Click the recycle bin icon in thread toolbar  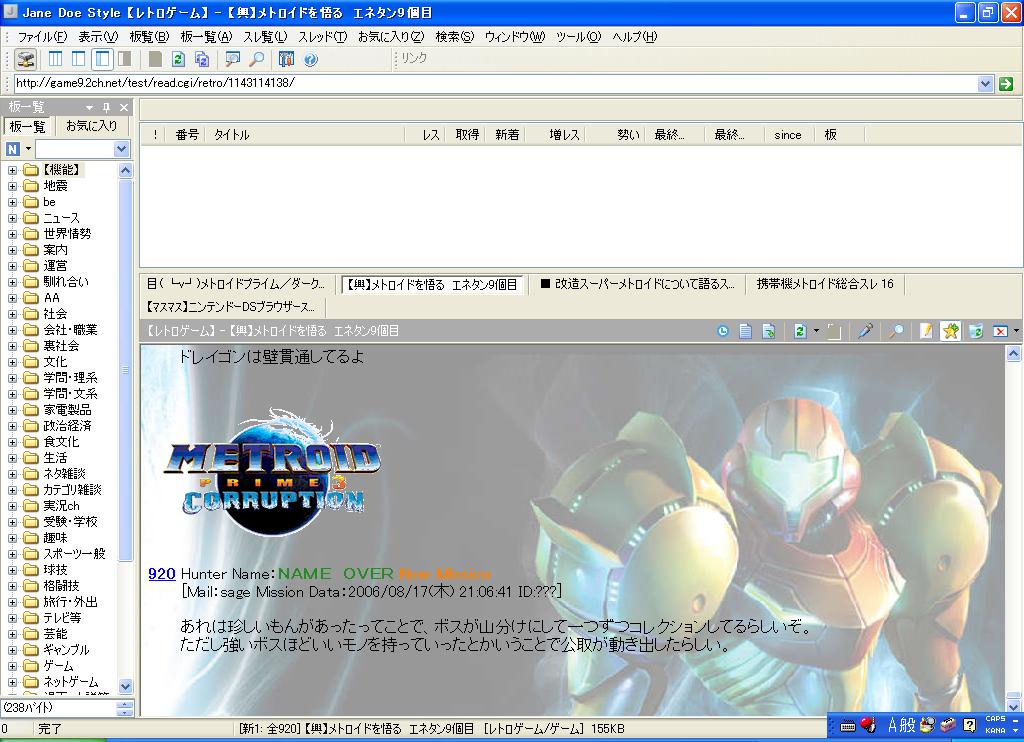click(976, 331)
